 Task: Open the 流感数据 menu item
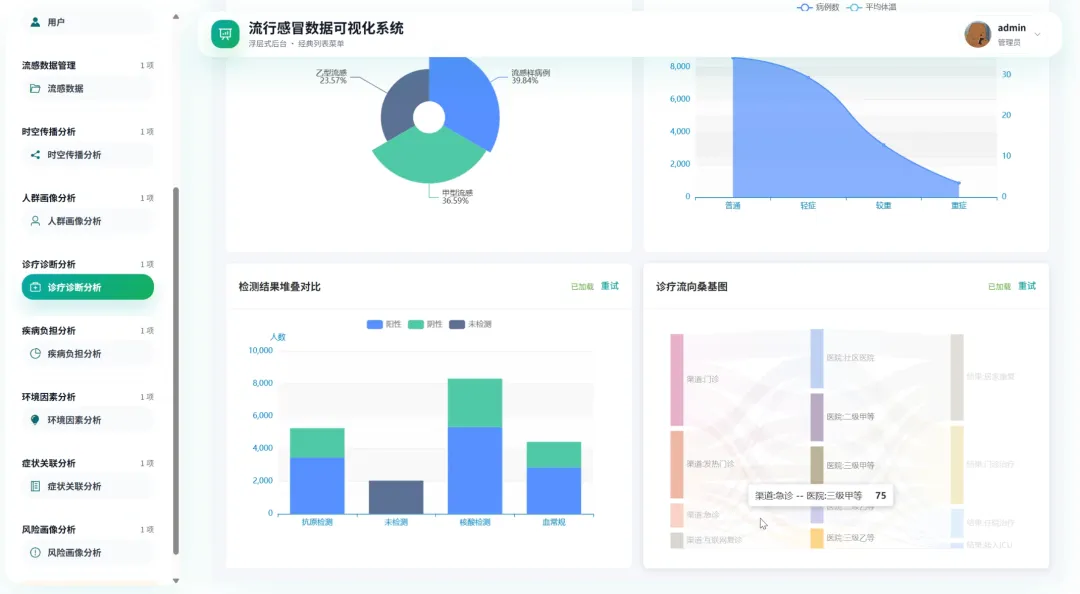[x=87, y=88]
